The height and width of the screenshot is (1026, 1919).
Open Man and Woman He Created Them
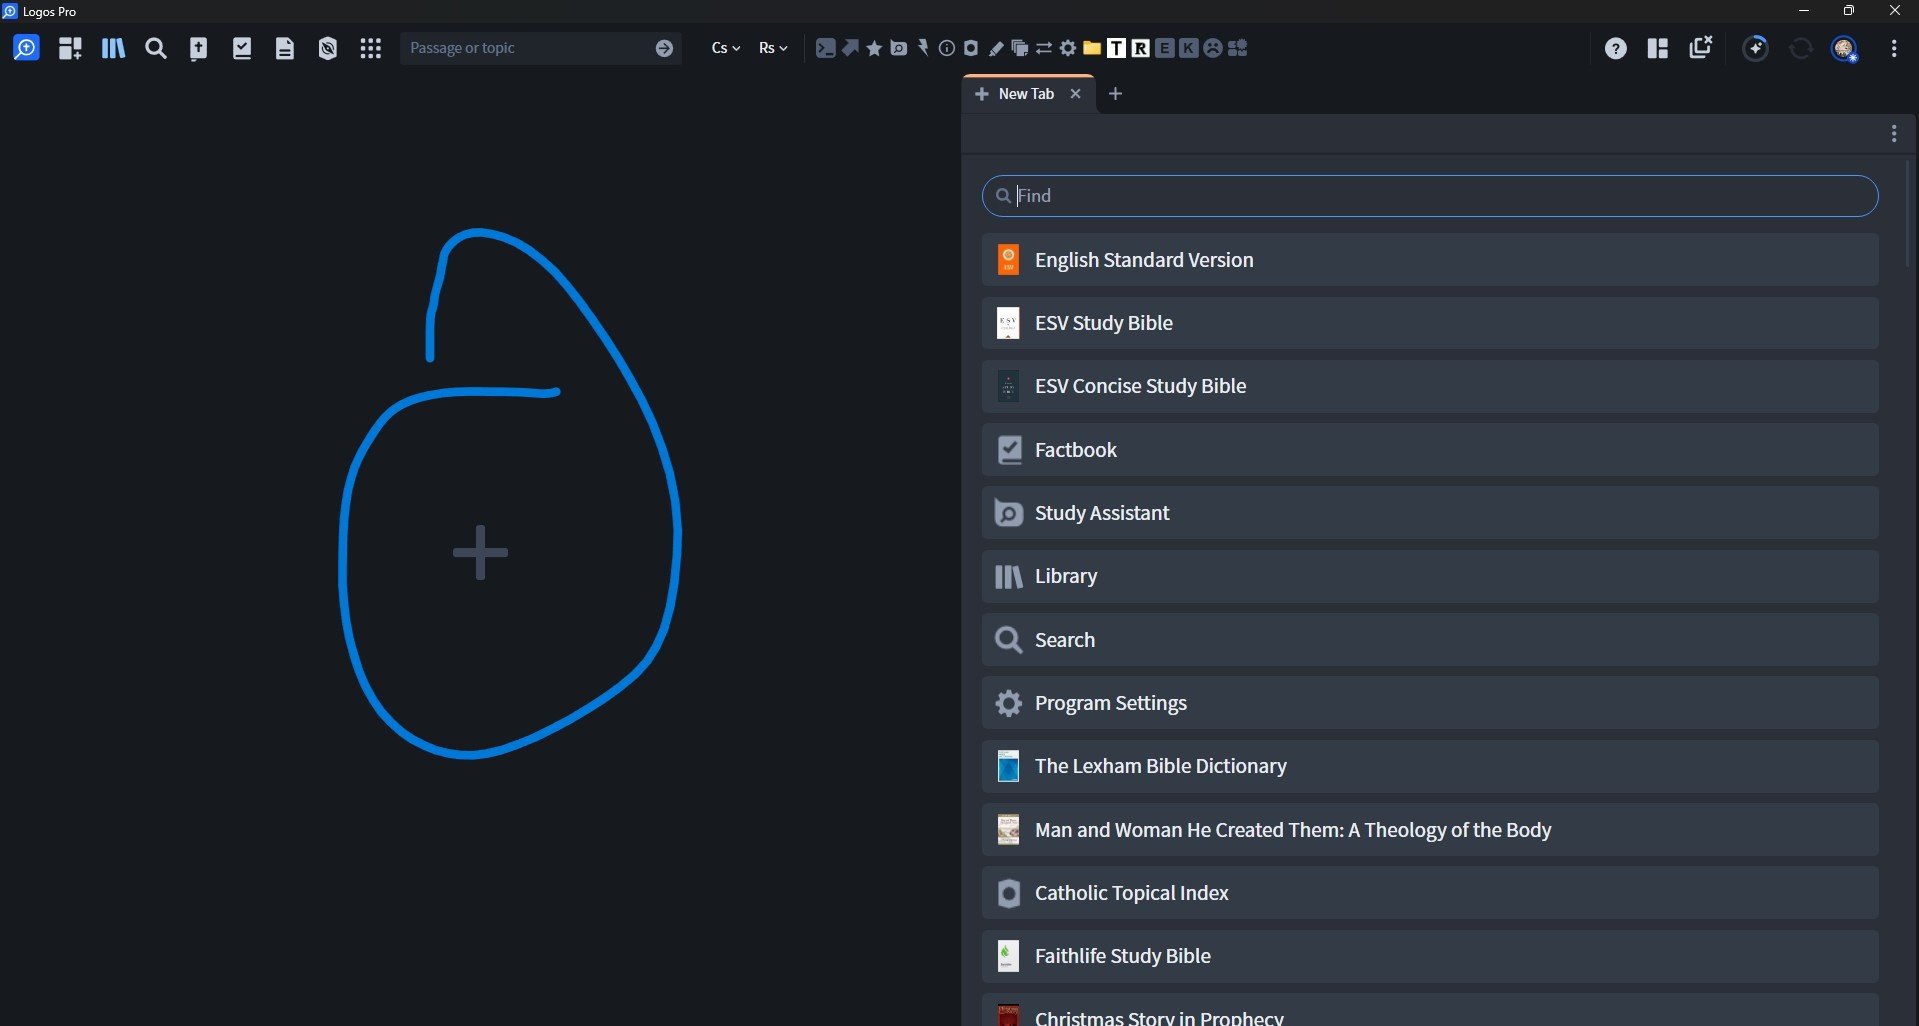pos(1430,830)
